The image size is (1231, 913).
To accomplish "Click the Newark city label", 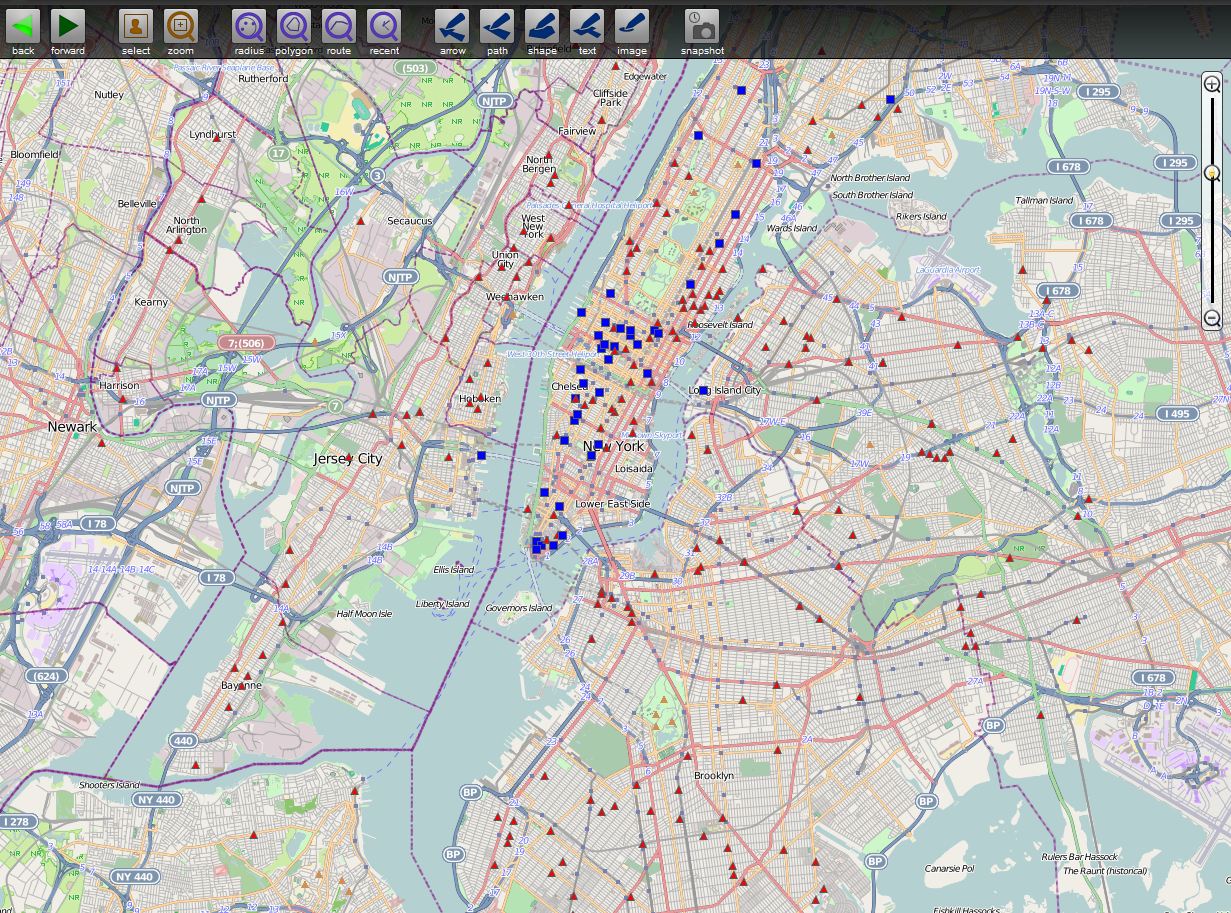I will (x=73, y=427).
